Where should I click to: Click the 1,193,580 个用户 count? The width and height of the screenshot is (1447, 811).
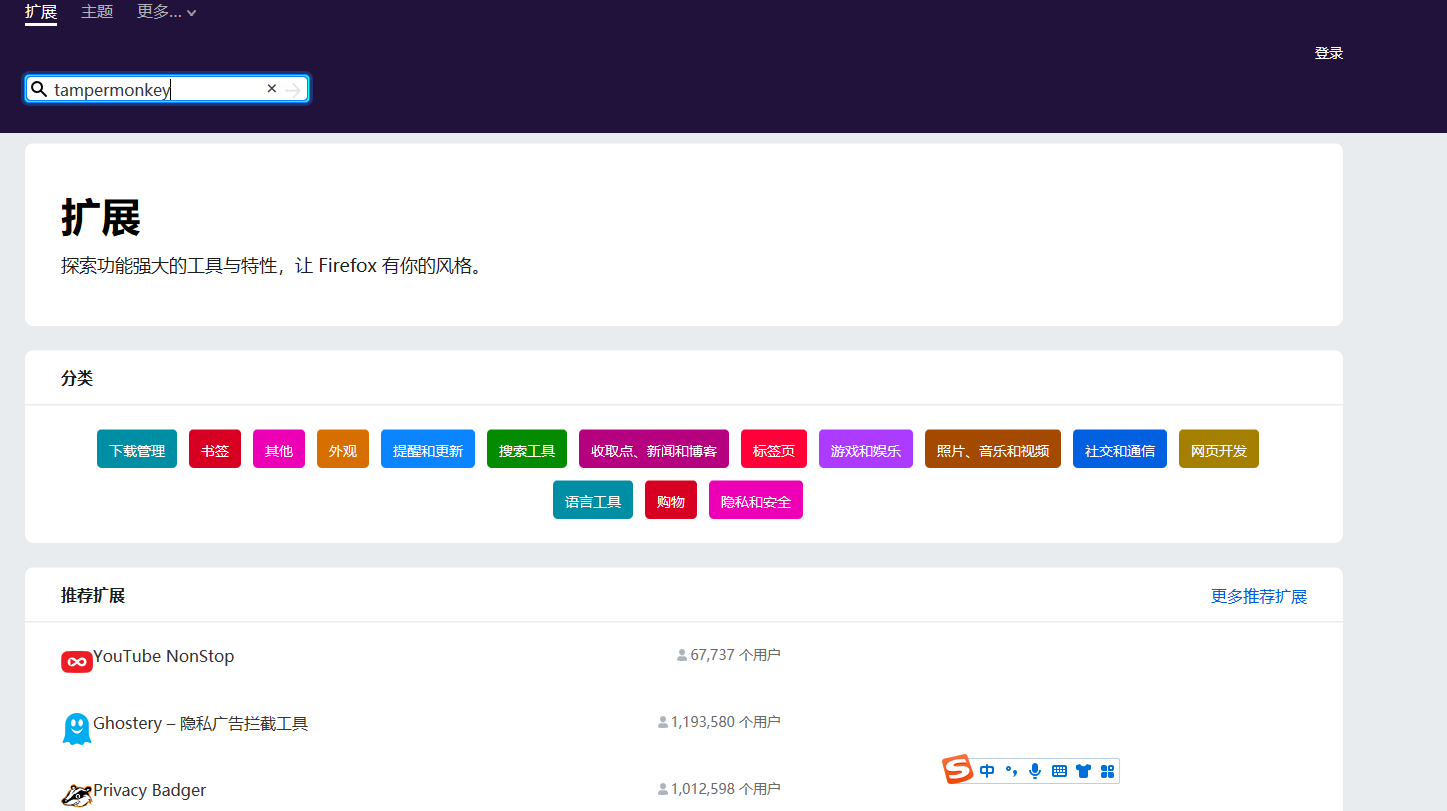coord(719,722)
